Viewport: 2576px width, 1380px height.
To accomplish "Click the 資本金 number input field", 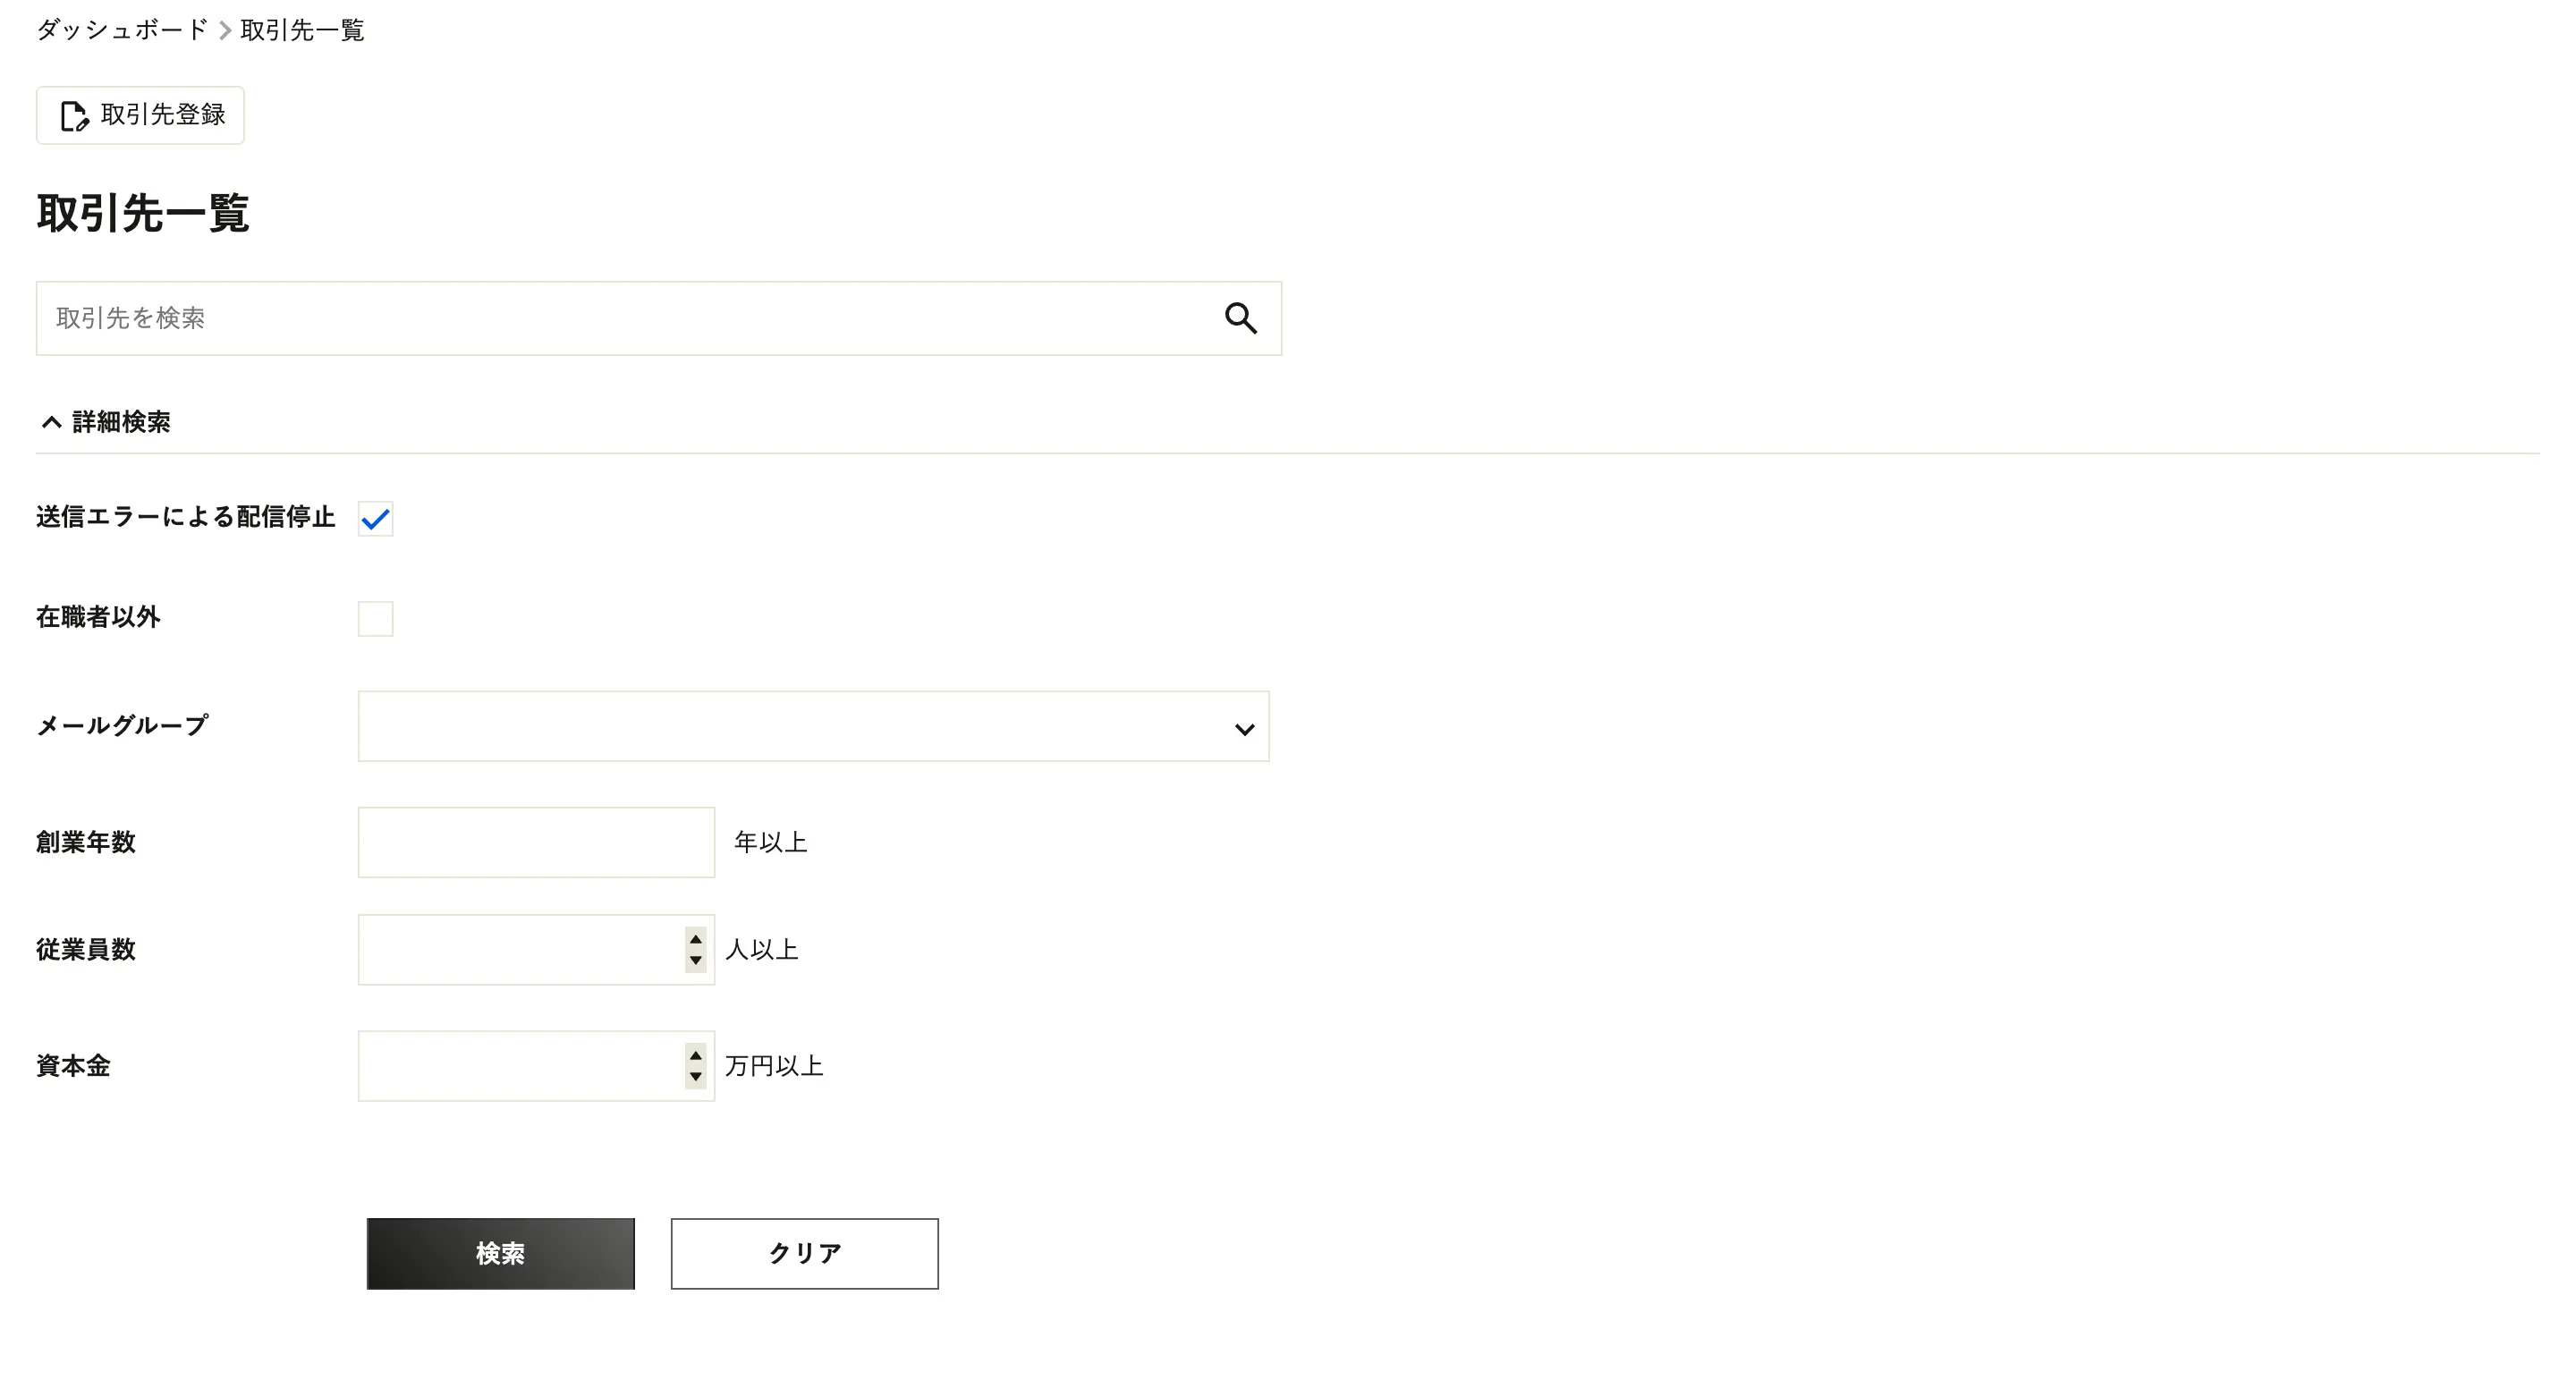I will [x=520, y=1066].
